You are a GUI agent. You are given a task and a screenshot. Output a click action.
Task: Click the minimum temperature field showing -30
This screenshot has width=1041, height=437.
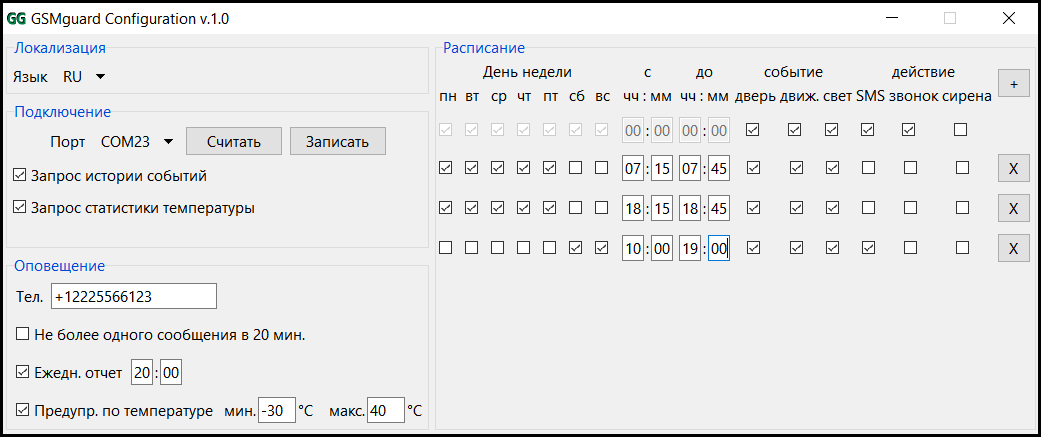point(276,410)
